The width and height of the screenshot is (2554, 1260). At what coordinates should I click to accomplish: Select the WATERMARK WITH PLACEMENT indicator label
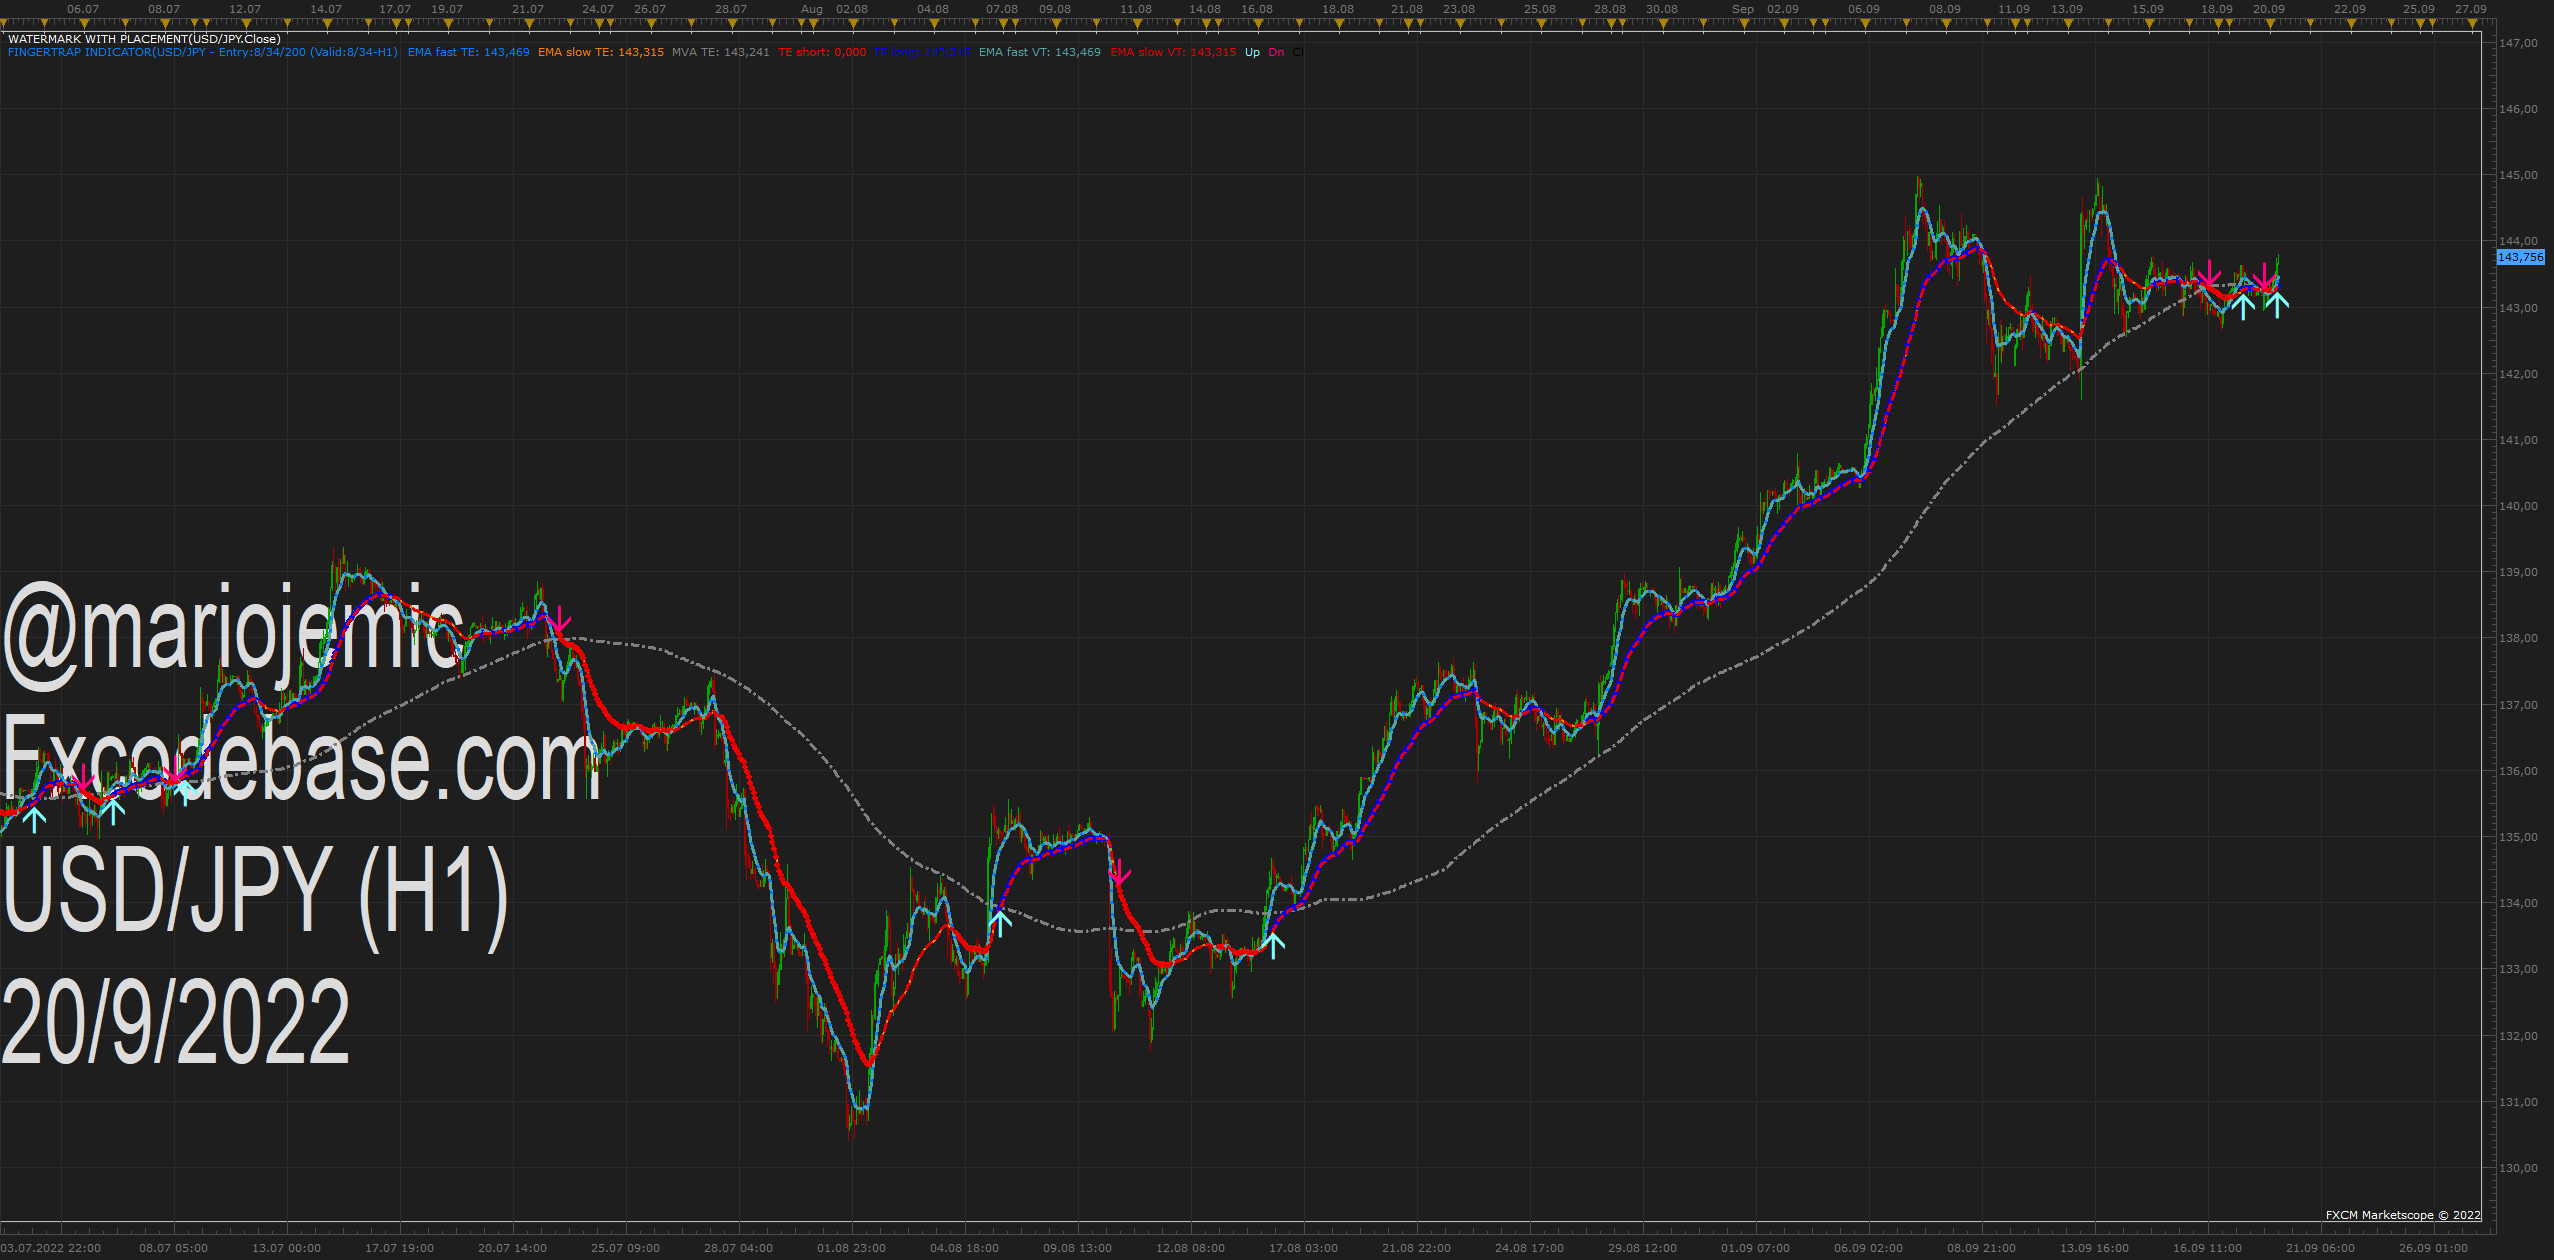click(144, 39)
